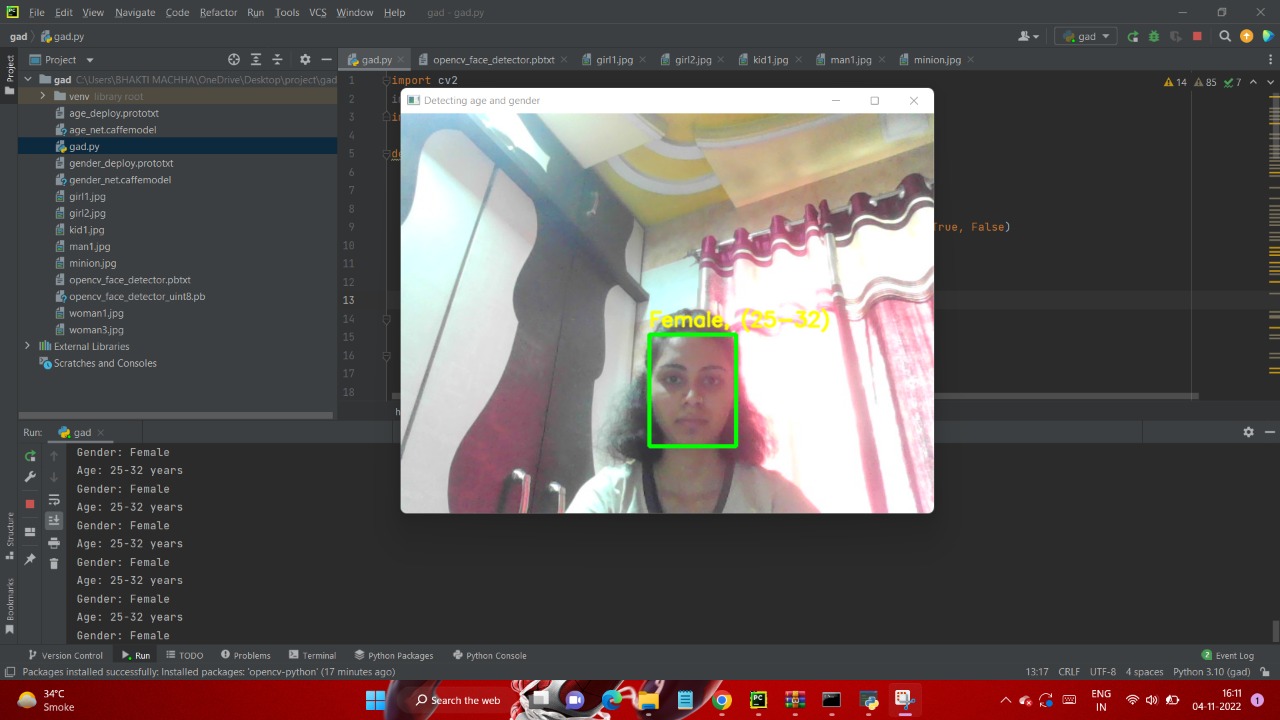1280x720 pixels.
Task: Clear the Run console output with trash icon
Action: tap(54, 562)
